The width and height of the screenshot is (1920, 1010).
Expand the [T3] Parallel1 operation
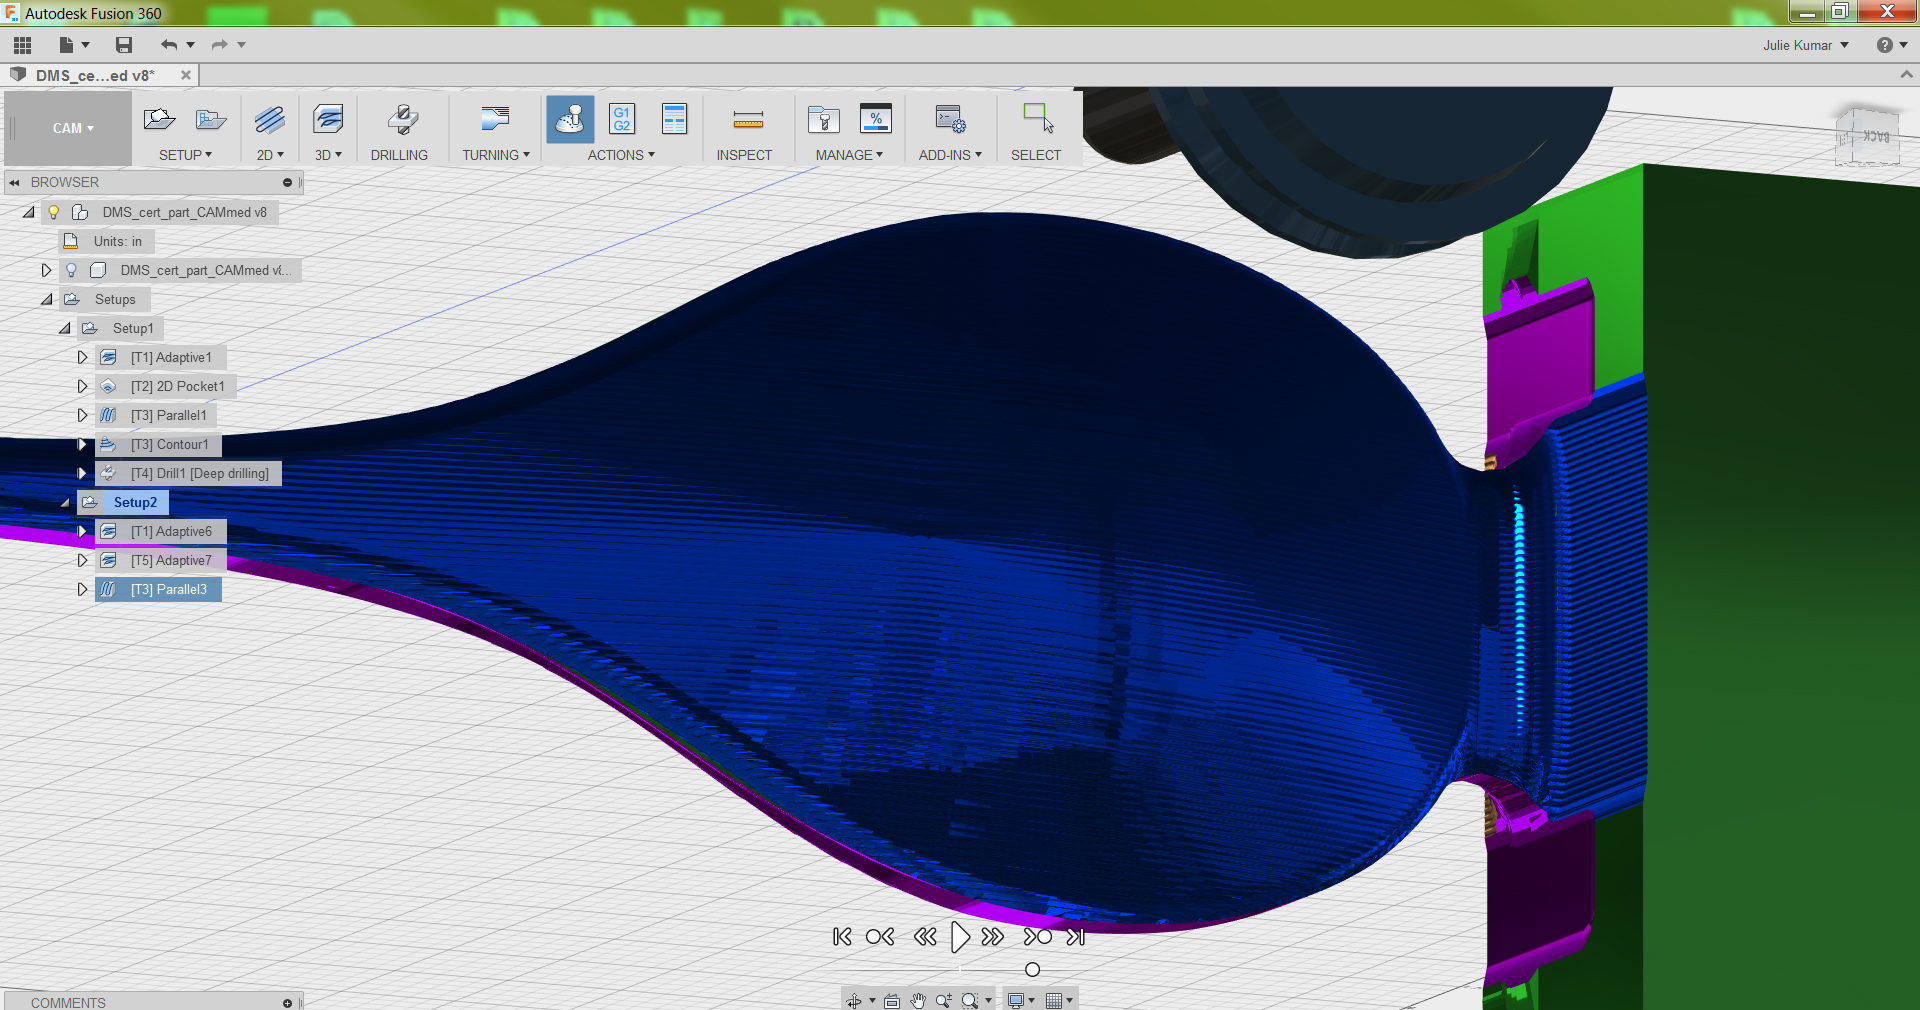coord(82,415)
